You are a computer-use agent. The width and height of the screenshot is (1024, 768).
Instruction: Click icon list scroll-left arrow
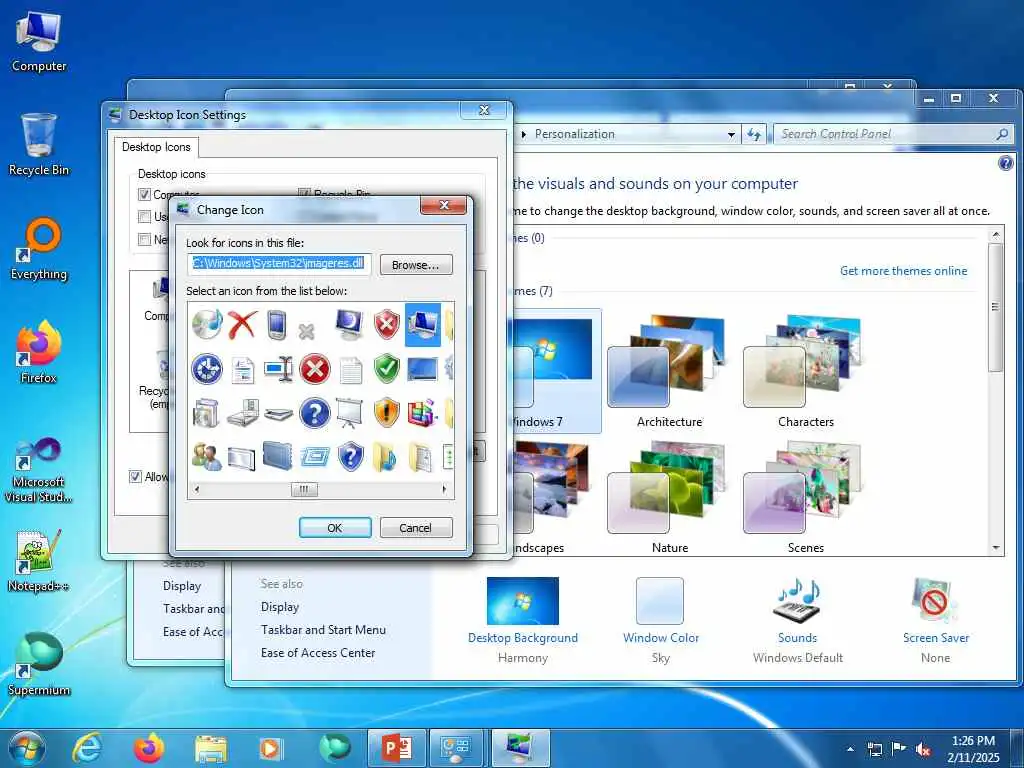click(197, 489)
